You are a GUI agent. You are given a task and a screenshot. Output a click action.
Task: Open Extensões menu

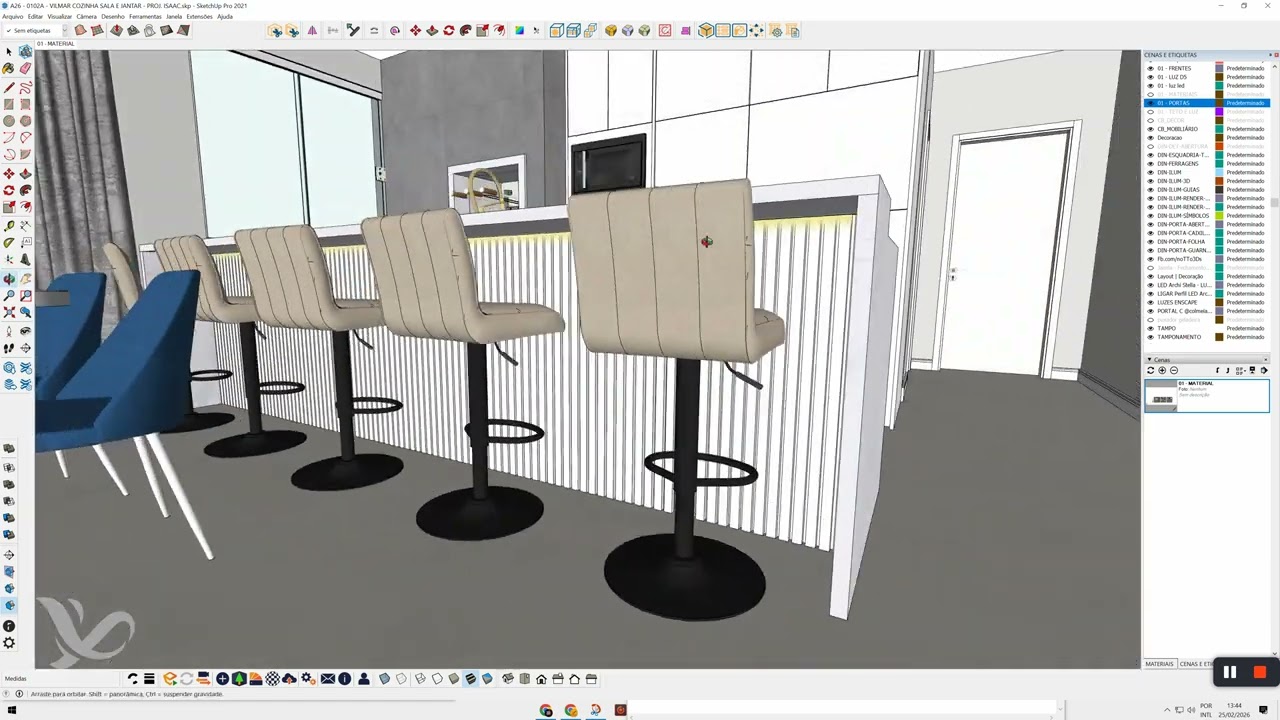200,17
